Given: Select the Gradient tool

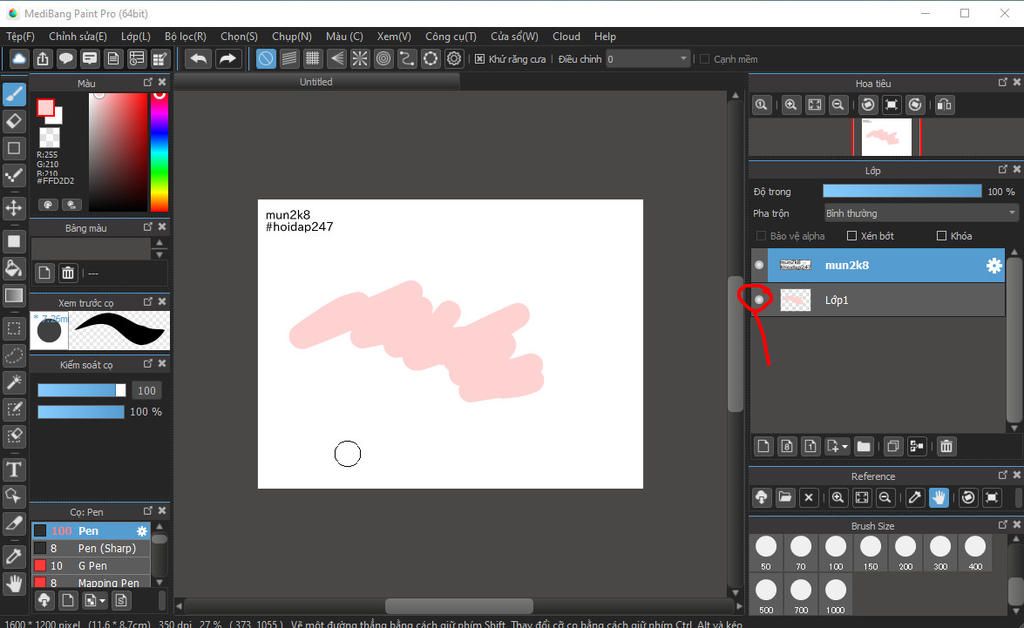Looking at the screenshot, I should (14, 296).
